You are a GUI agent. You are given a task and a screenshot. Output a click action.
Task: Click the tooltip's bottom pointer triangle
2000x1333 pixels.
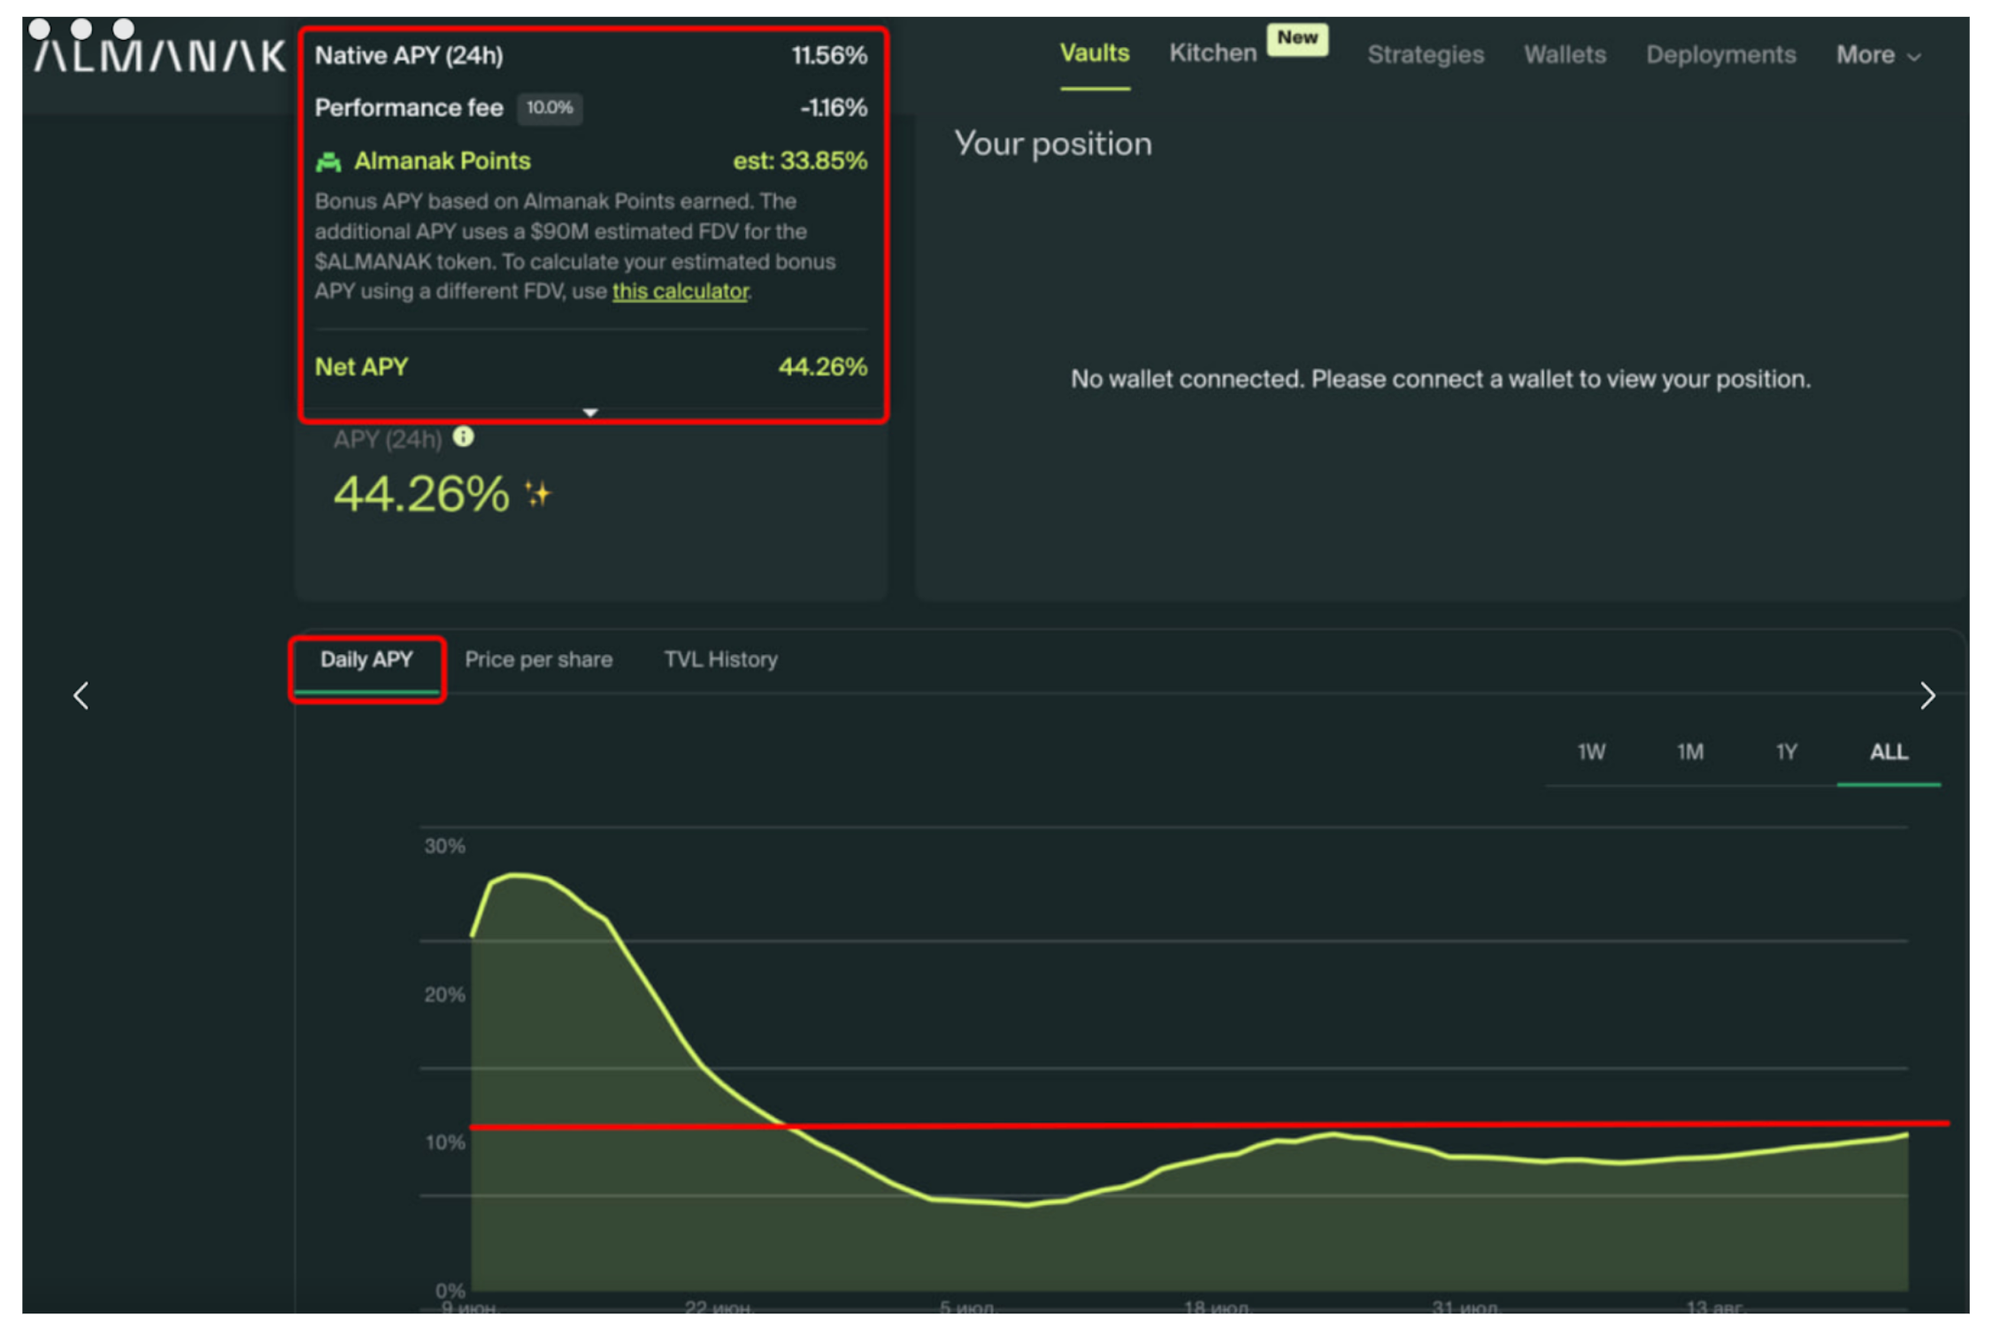tap(590, 412)
